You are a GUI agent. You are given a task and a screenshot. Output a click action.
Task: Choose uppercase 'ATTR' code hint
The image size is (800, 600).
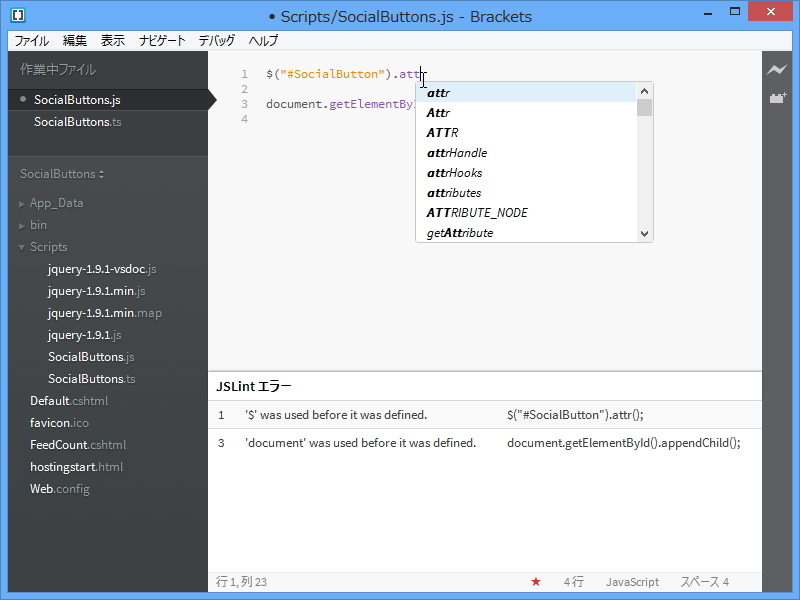click(x=527, y=133)
